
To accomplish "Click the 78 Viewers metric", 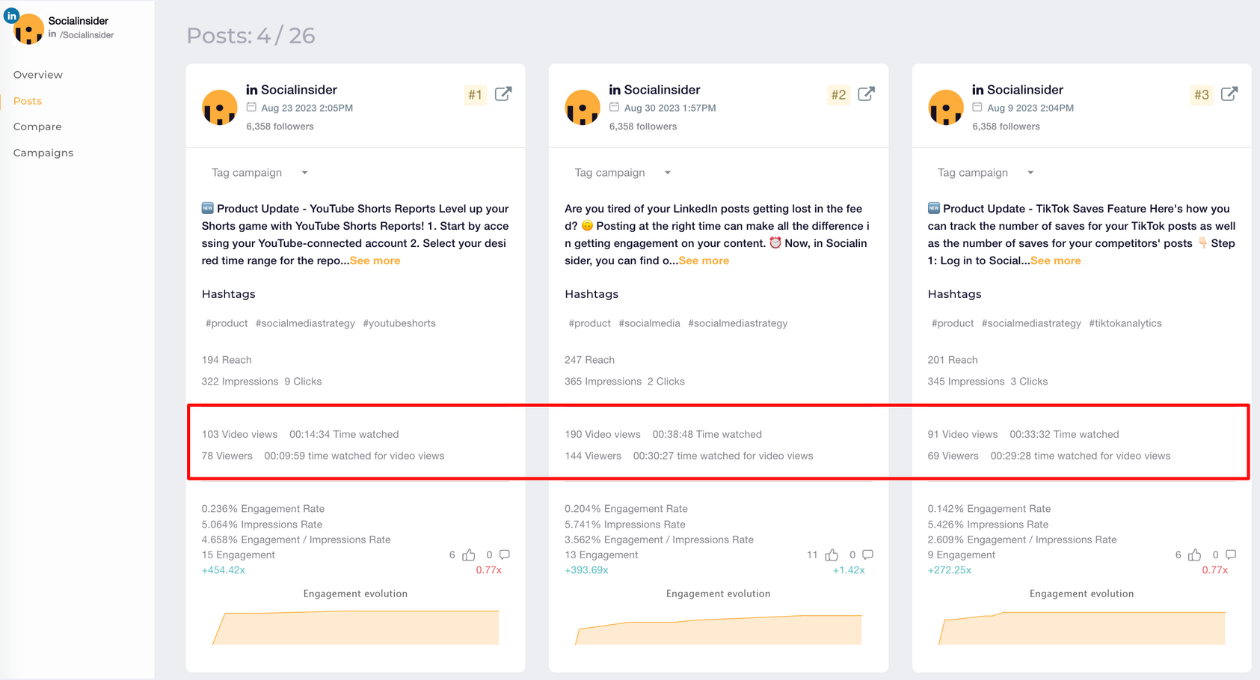I will point(227,456).
